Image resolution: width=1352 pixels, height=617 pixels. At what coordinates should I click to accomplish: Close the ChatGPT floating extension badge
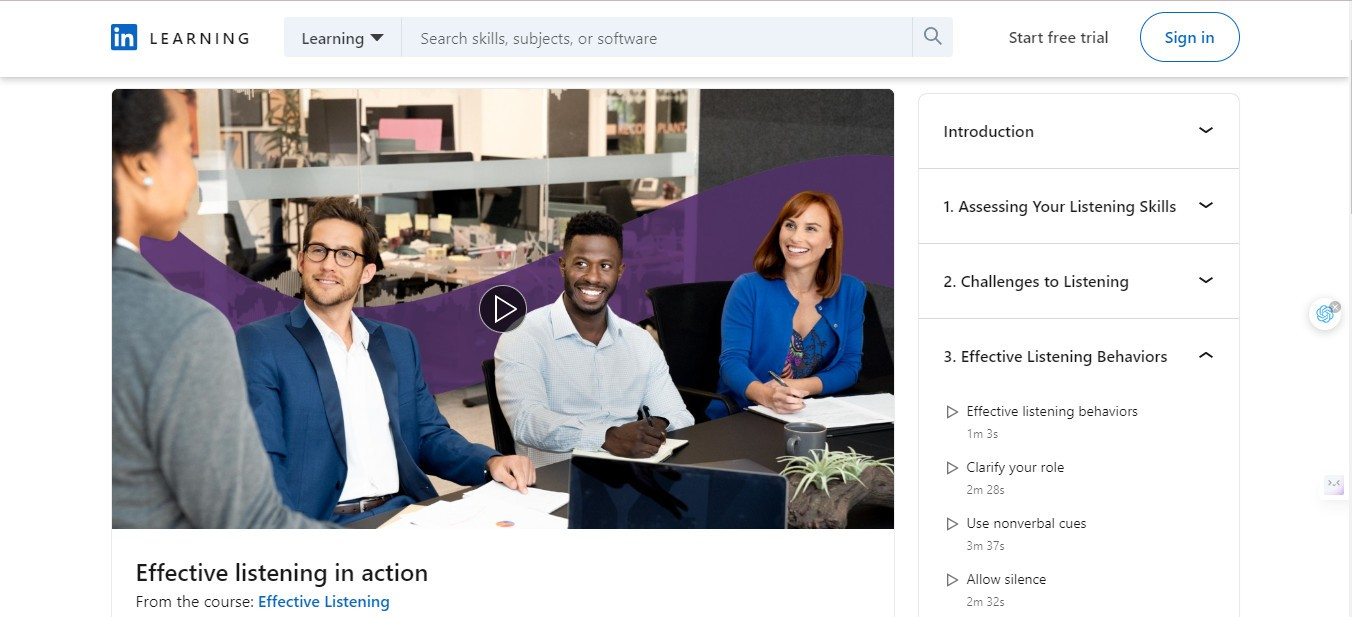click(x=1335, y=306)
